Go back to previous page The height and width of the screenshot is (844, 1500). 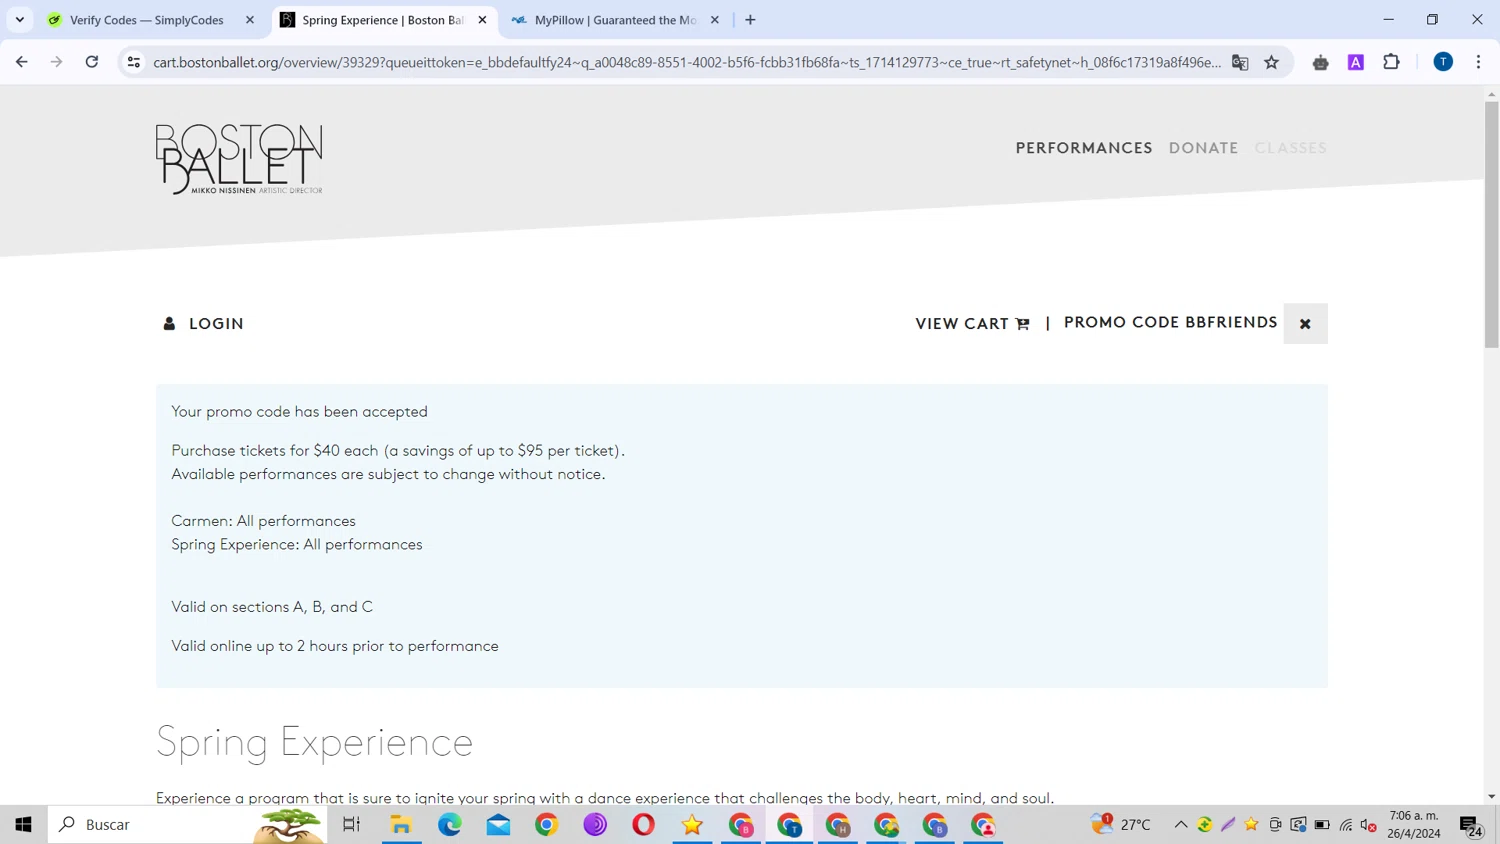(22, 62)
